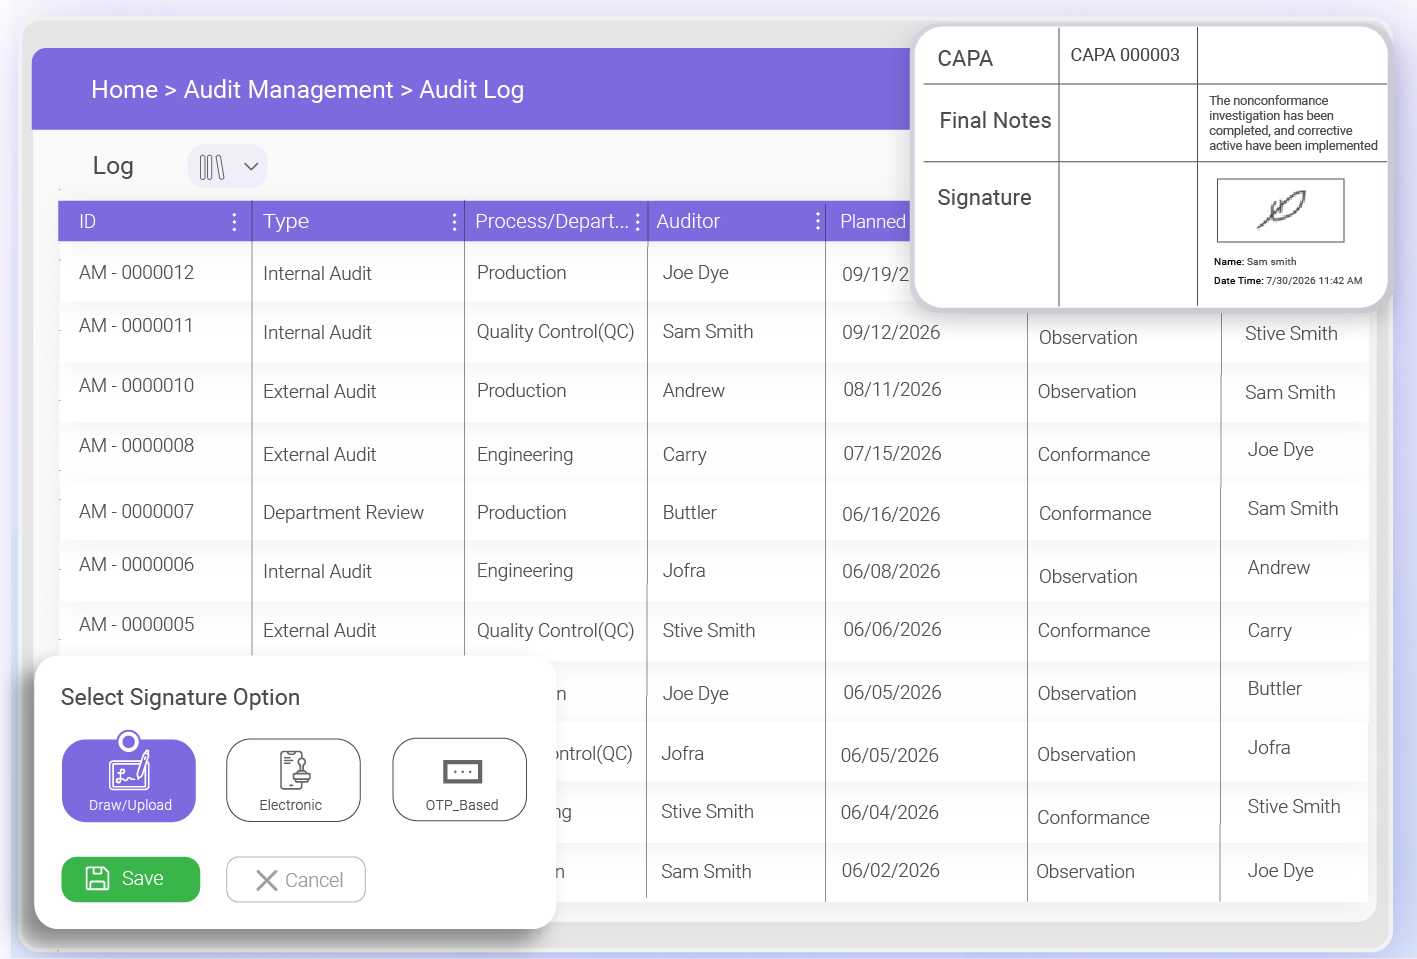Click the X icon in Cancel
The width and height of the screenshot is (1417, 959).
point(266,880)
